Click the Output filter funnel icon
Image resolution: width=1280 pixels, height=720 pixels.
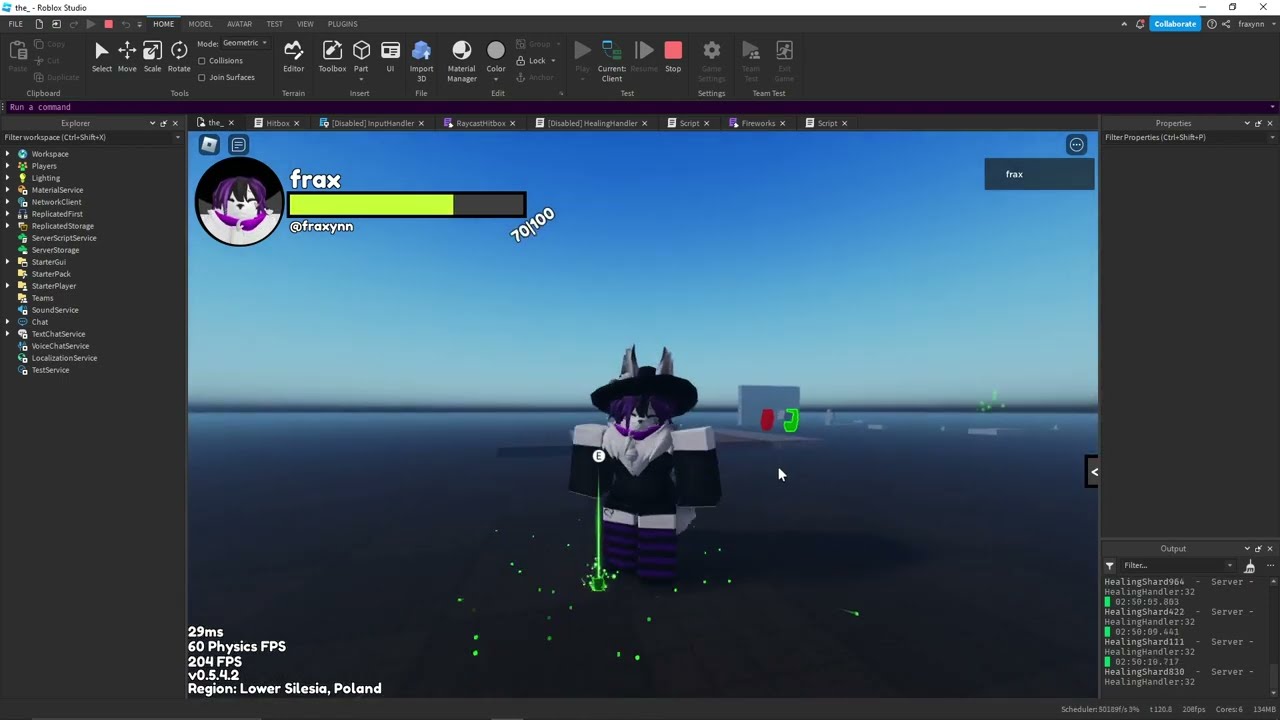click(1109, 566)
